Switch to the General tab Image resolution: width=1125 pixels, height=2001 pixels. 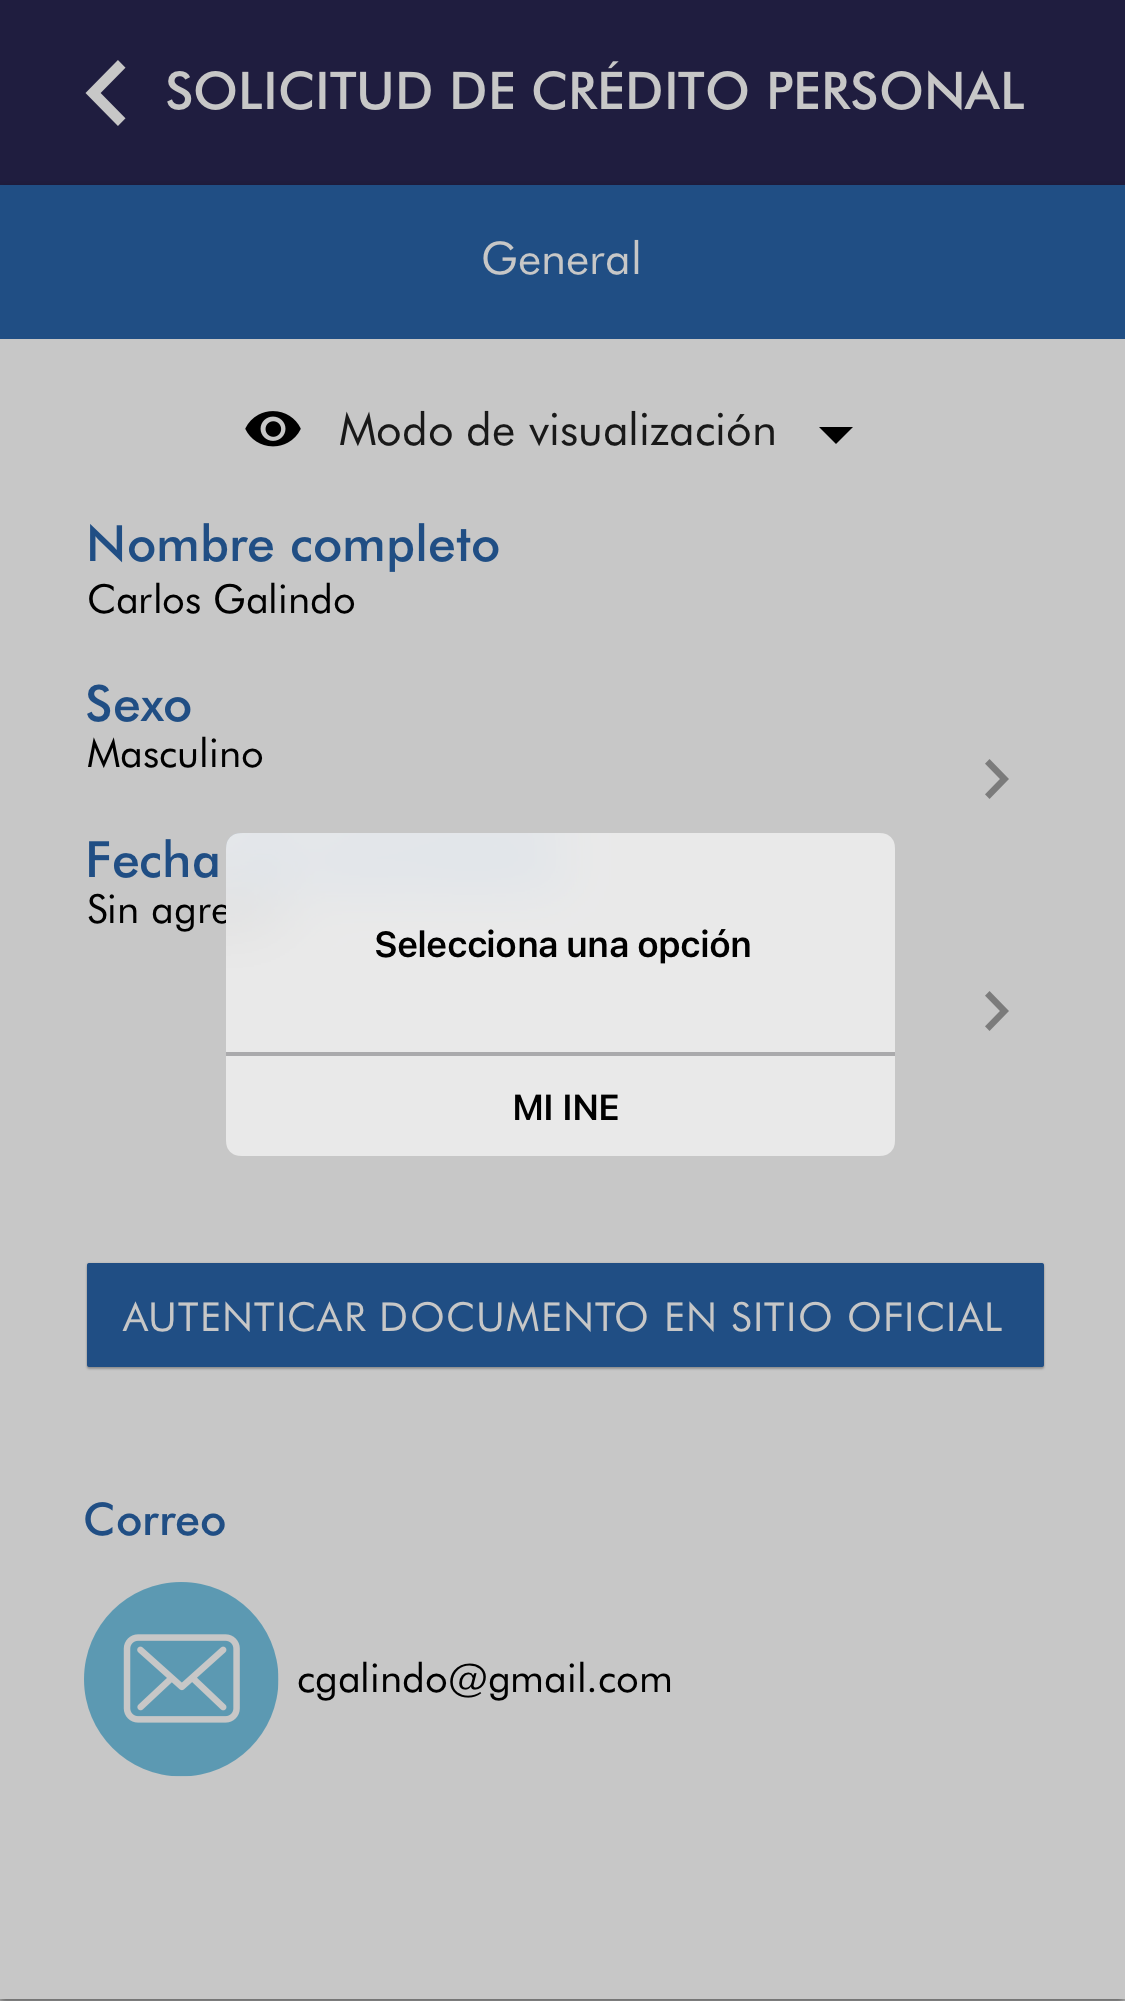(561, 260)
